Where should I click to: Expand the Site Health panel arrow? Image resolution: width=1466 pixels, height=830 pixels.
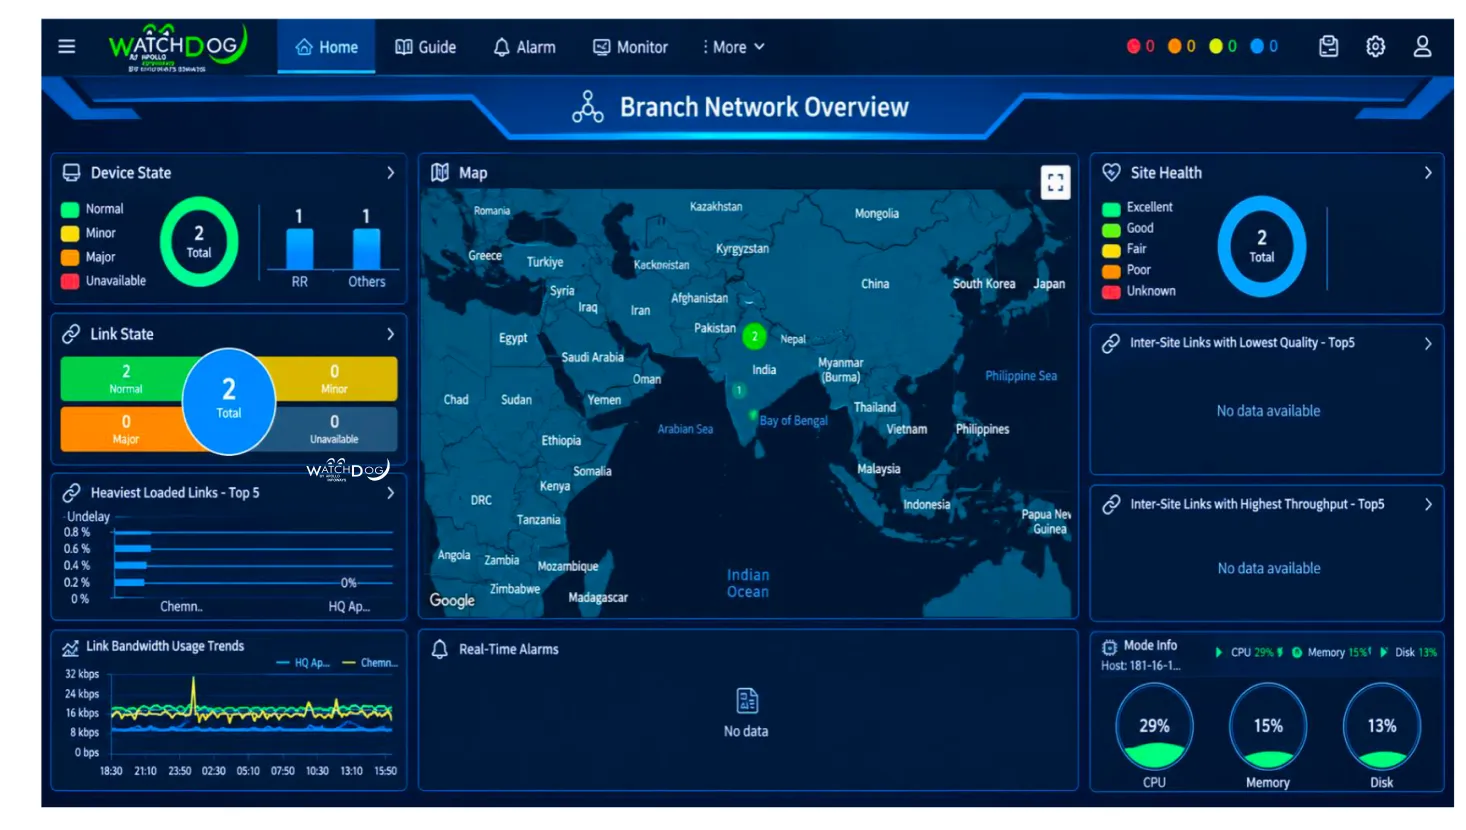tap(1427, 173)
